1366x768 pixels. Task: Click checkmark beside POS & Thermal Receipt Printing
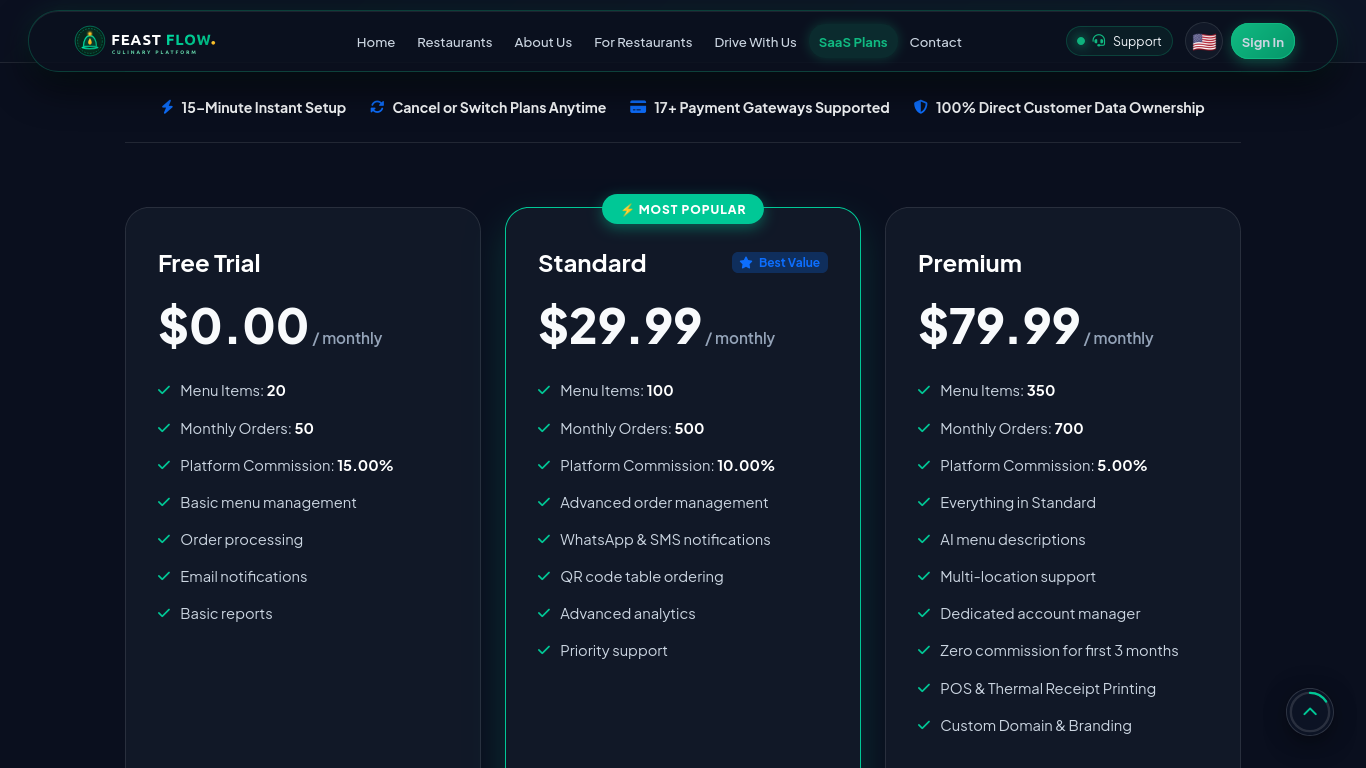pos(924,688)
